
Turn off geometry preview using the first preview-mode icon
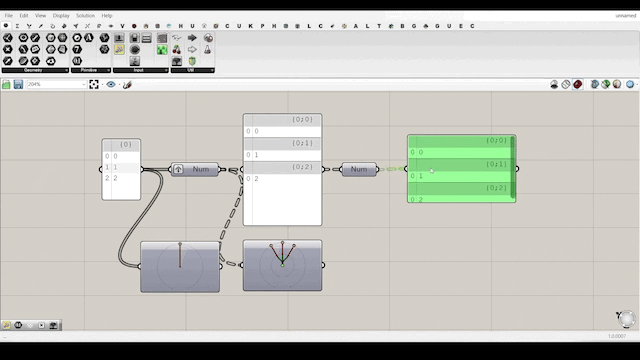[554, 84]
